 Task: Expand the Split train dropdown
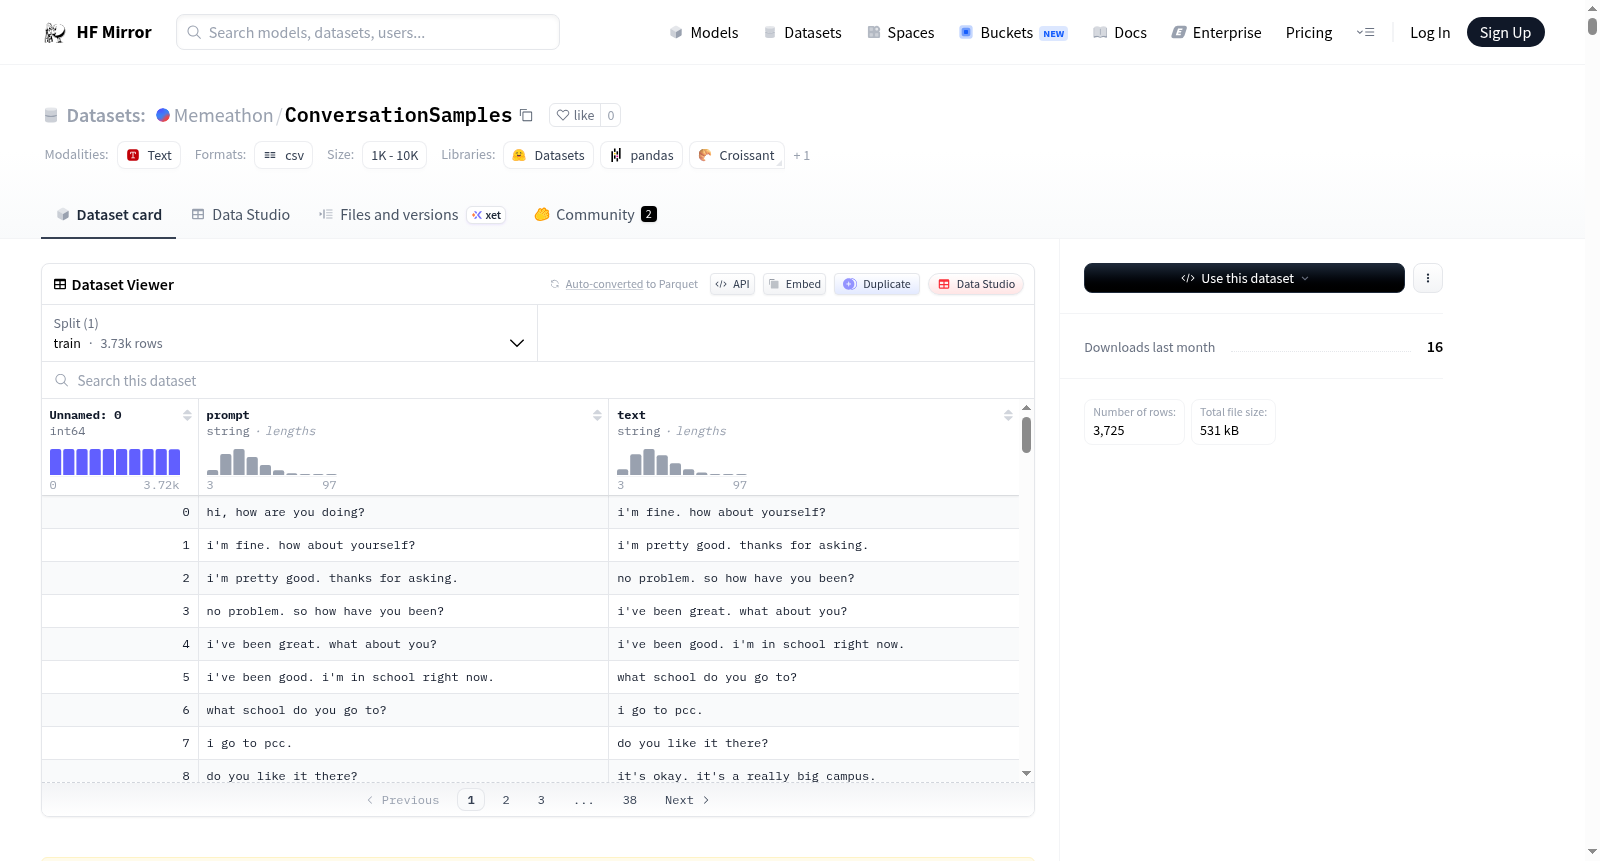click(289, 333)
